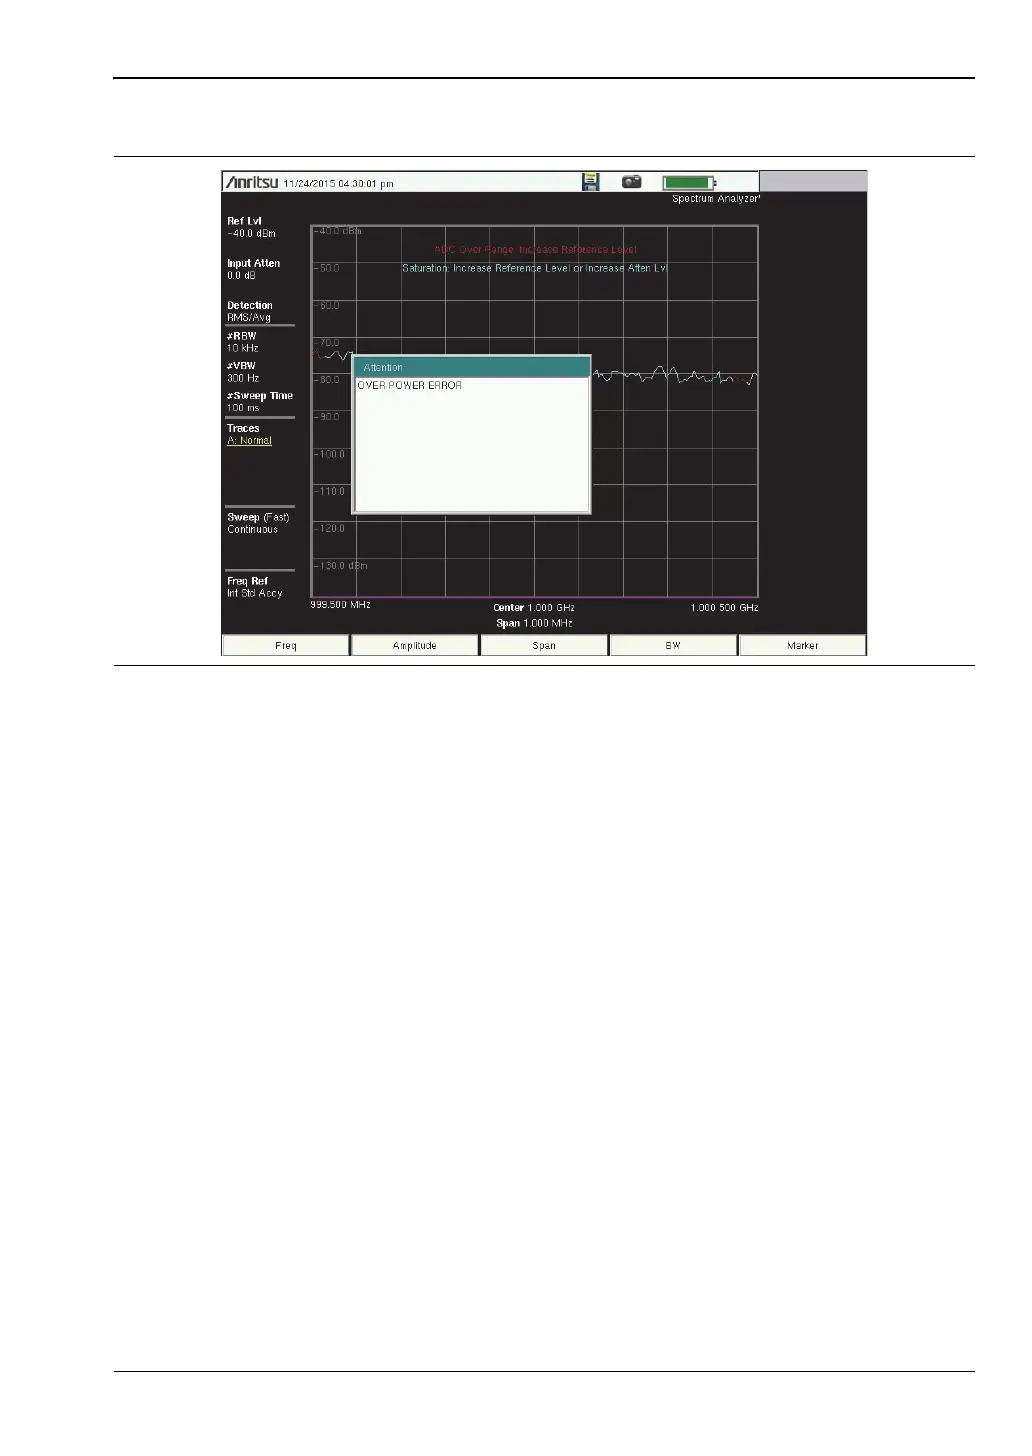
Task: Open the Amplitude menu button
Action: [x=415, y=646]
